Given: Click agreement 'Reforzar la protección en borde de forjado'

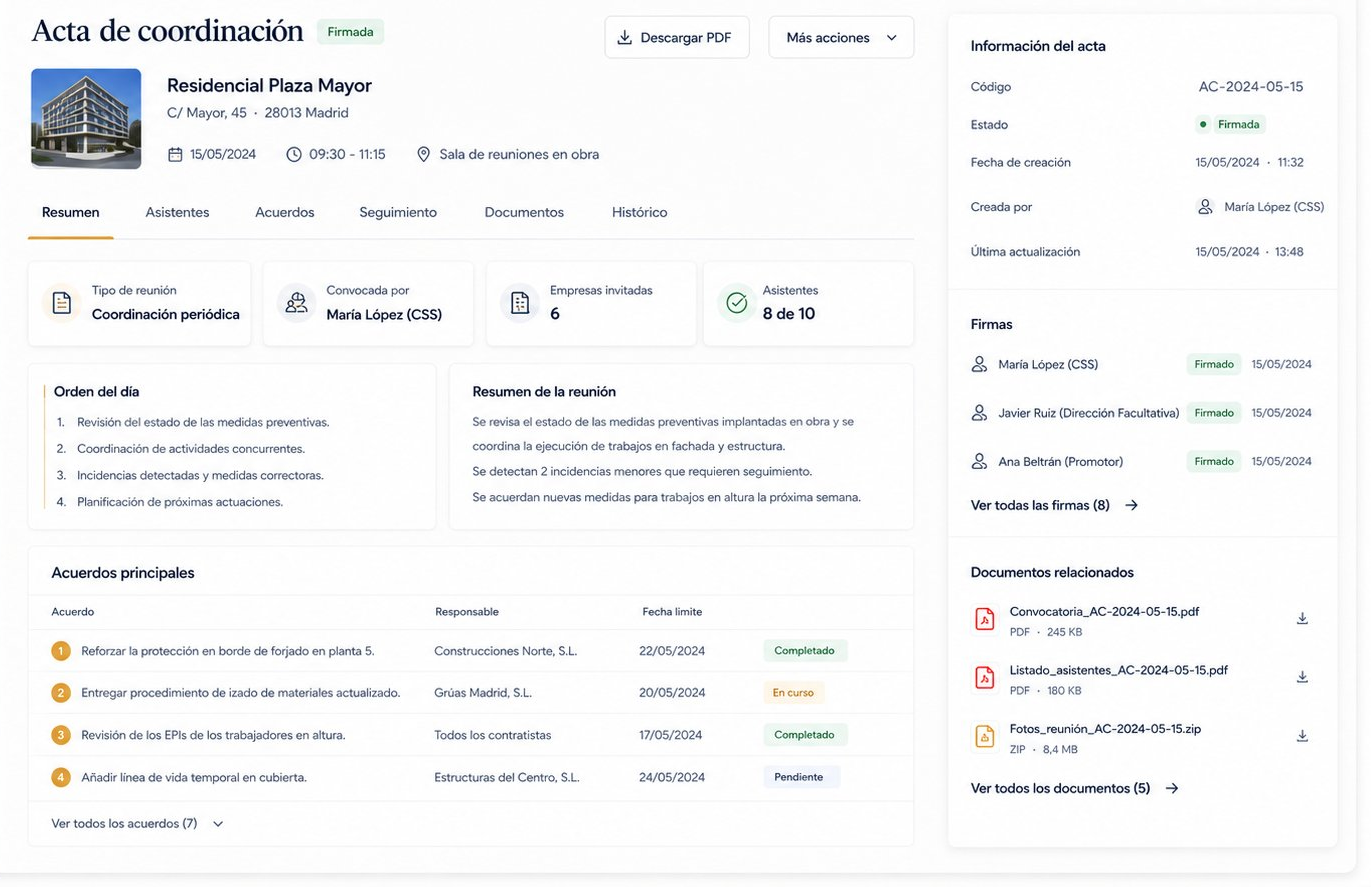Looking at the screenshot, I should (228, 651).
